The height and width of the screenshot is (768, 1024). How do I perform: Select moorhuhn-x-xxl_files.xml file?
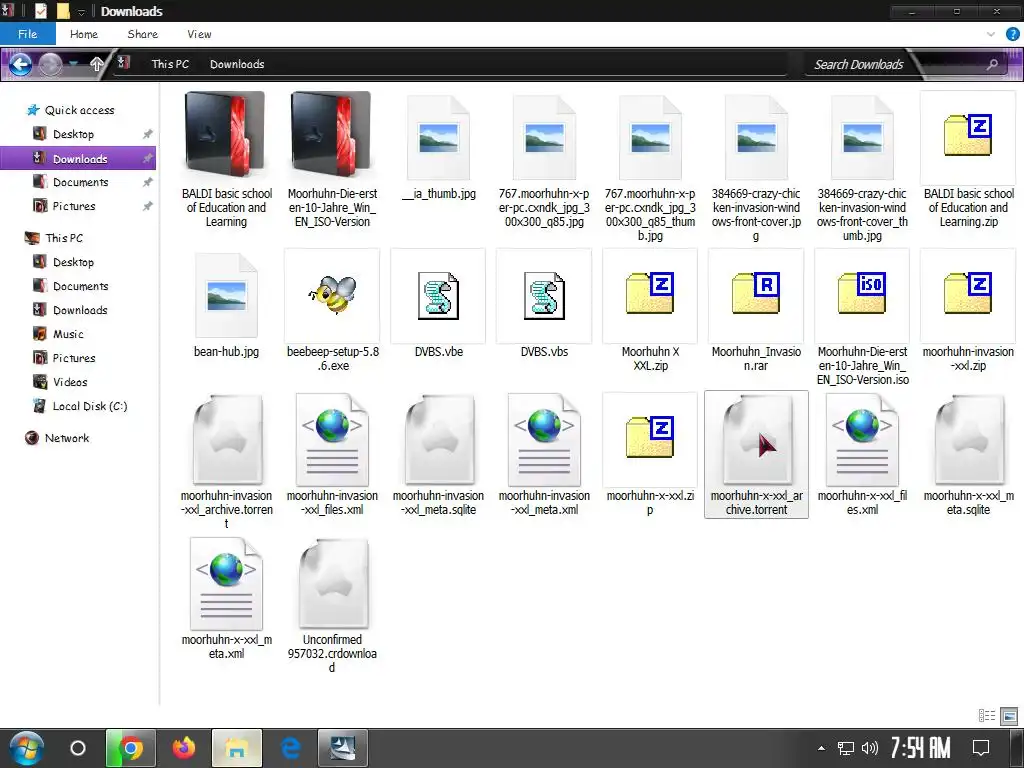coord(862,455)
